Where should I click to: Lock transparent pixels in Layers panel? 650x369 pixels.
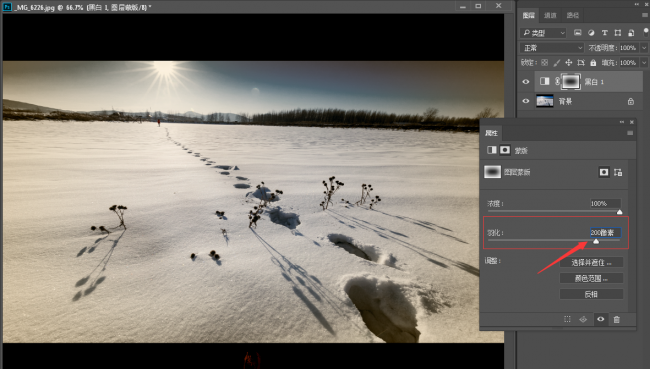545,63
